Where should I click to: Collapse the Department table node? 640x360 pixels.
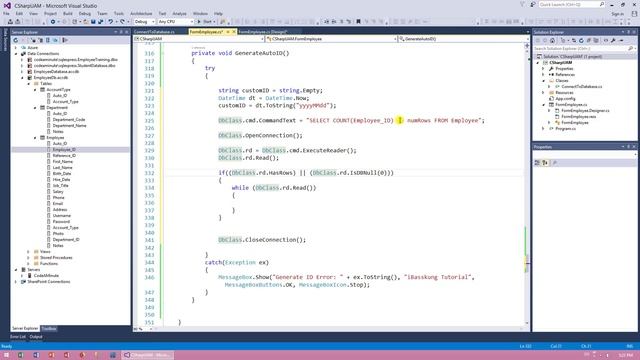35,108
